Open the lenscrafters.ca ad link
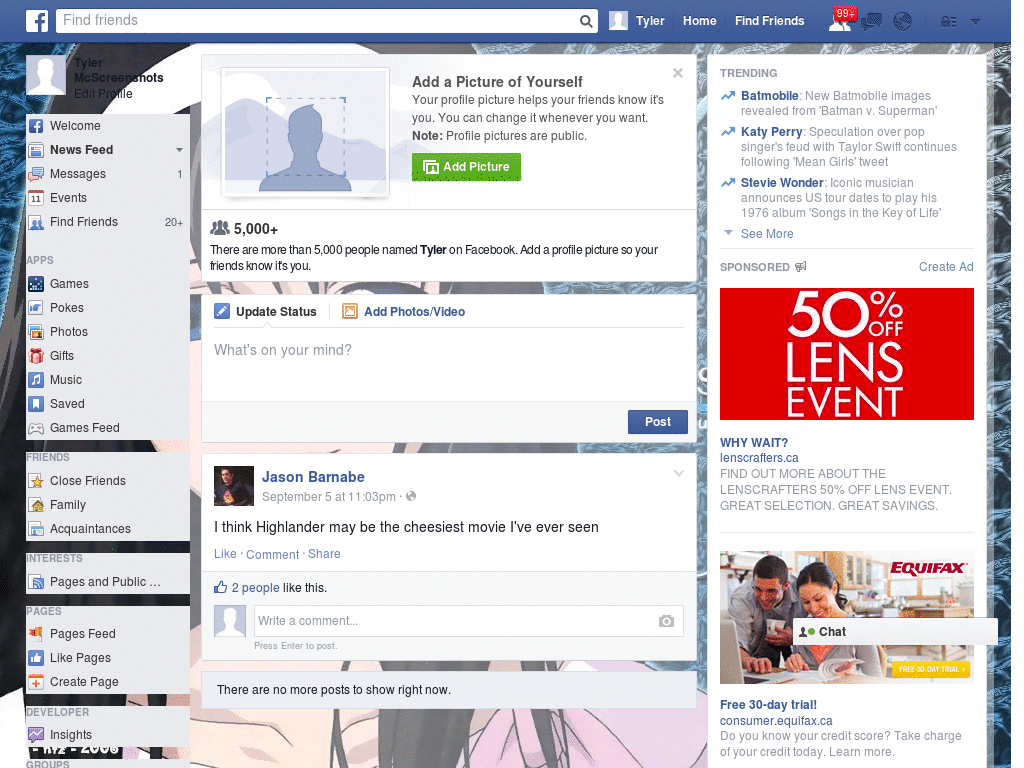The image size is (1024, 768). click(759, 458)
